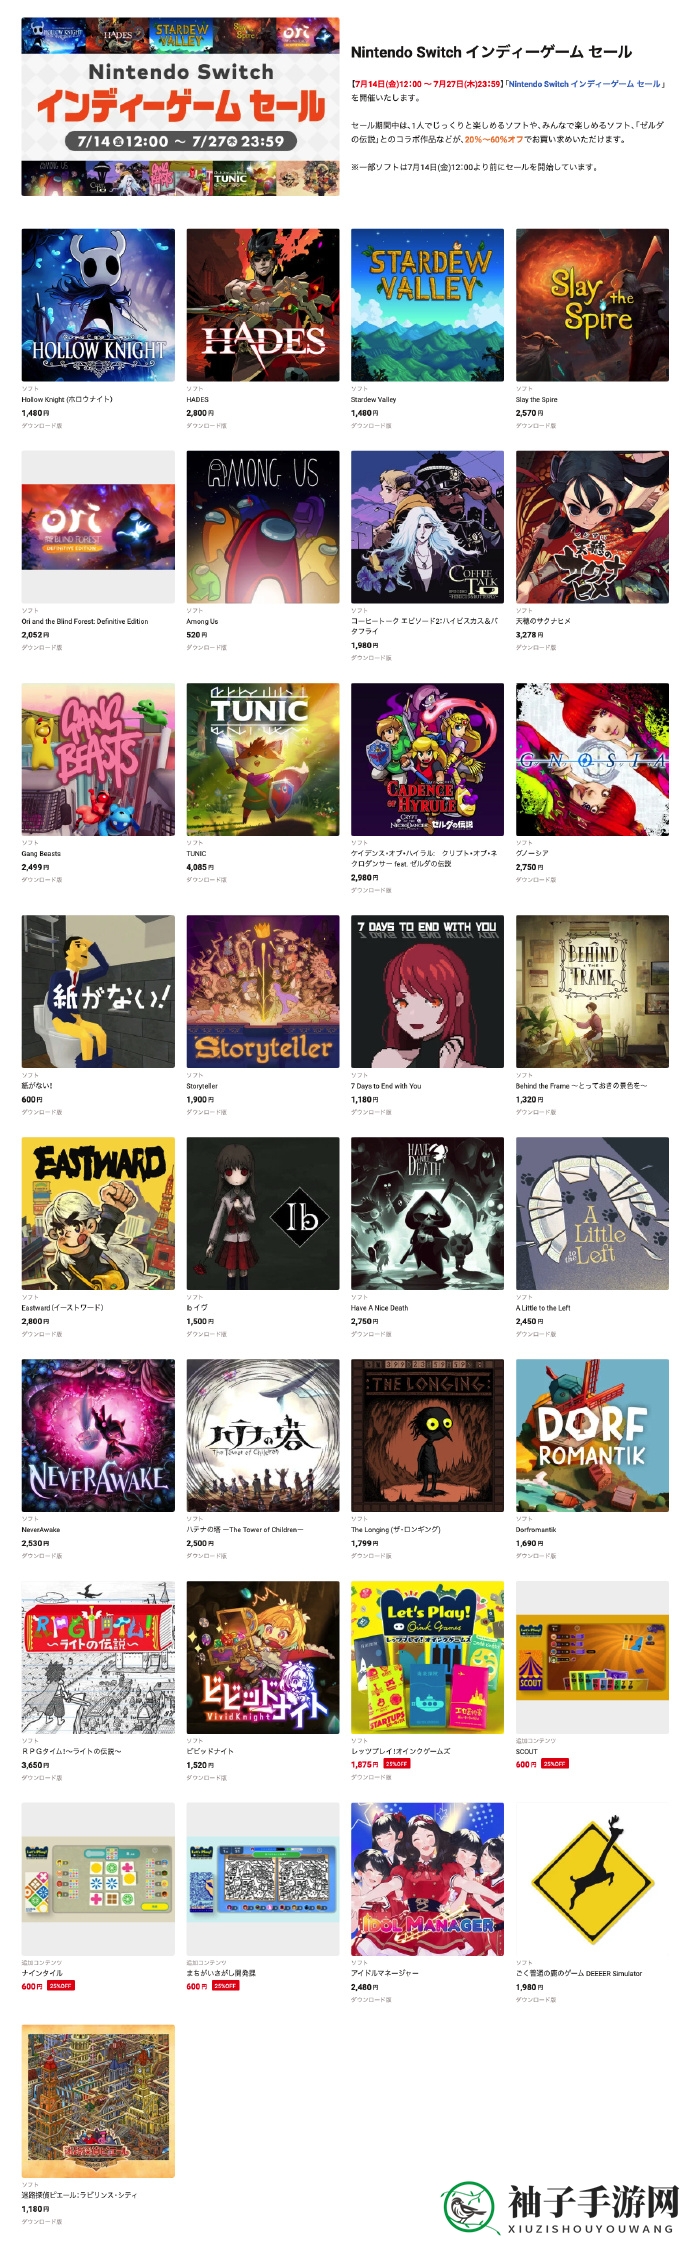This screenshot has width=690, height=2241.
Task: Open the A Little to the Left title link
Action: 543,1308
